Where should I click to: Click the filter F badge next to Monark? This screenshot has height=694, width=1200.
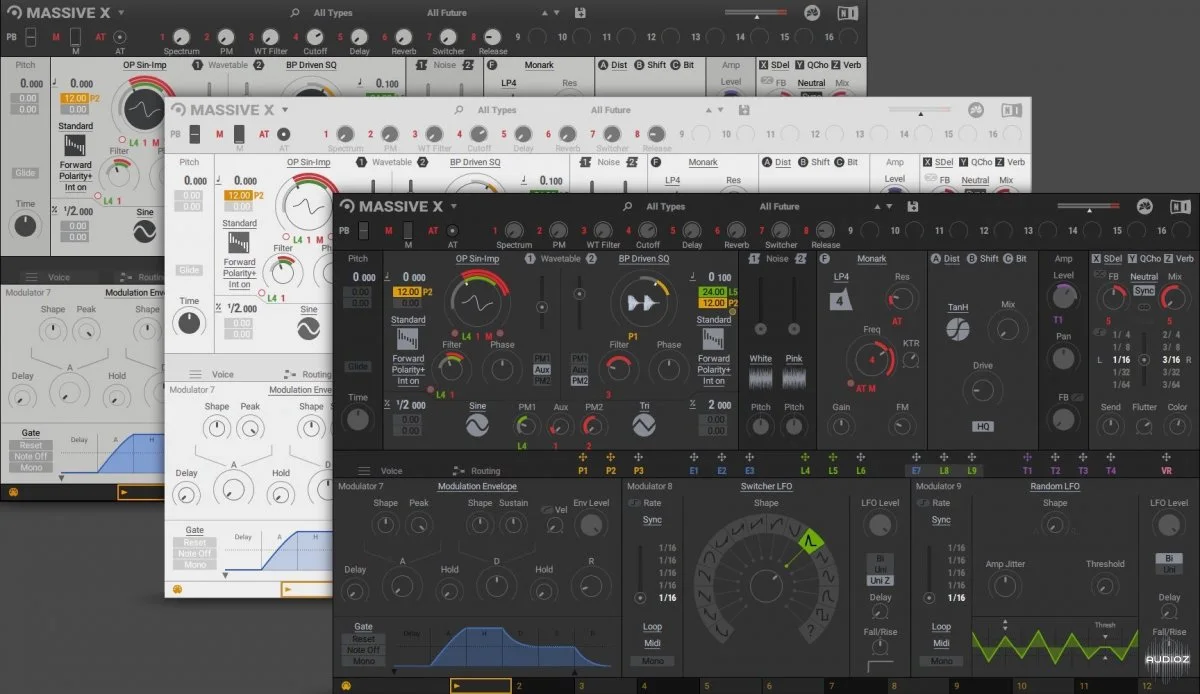(x=825, y=259)
